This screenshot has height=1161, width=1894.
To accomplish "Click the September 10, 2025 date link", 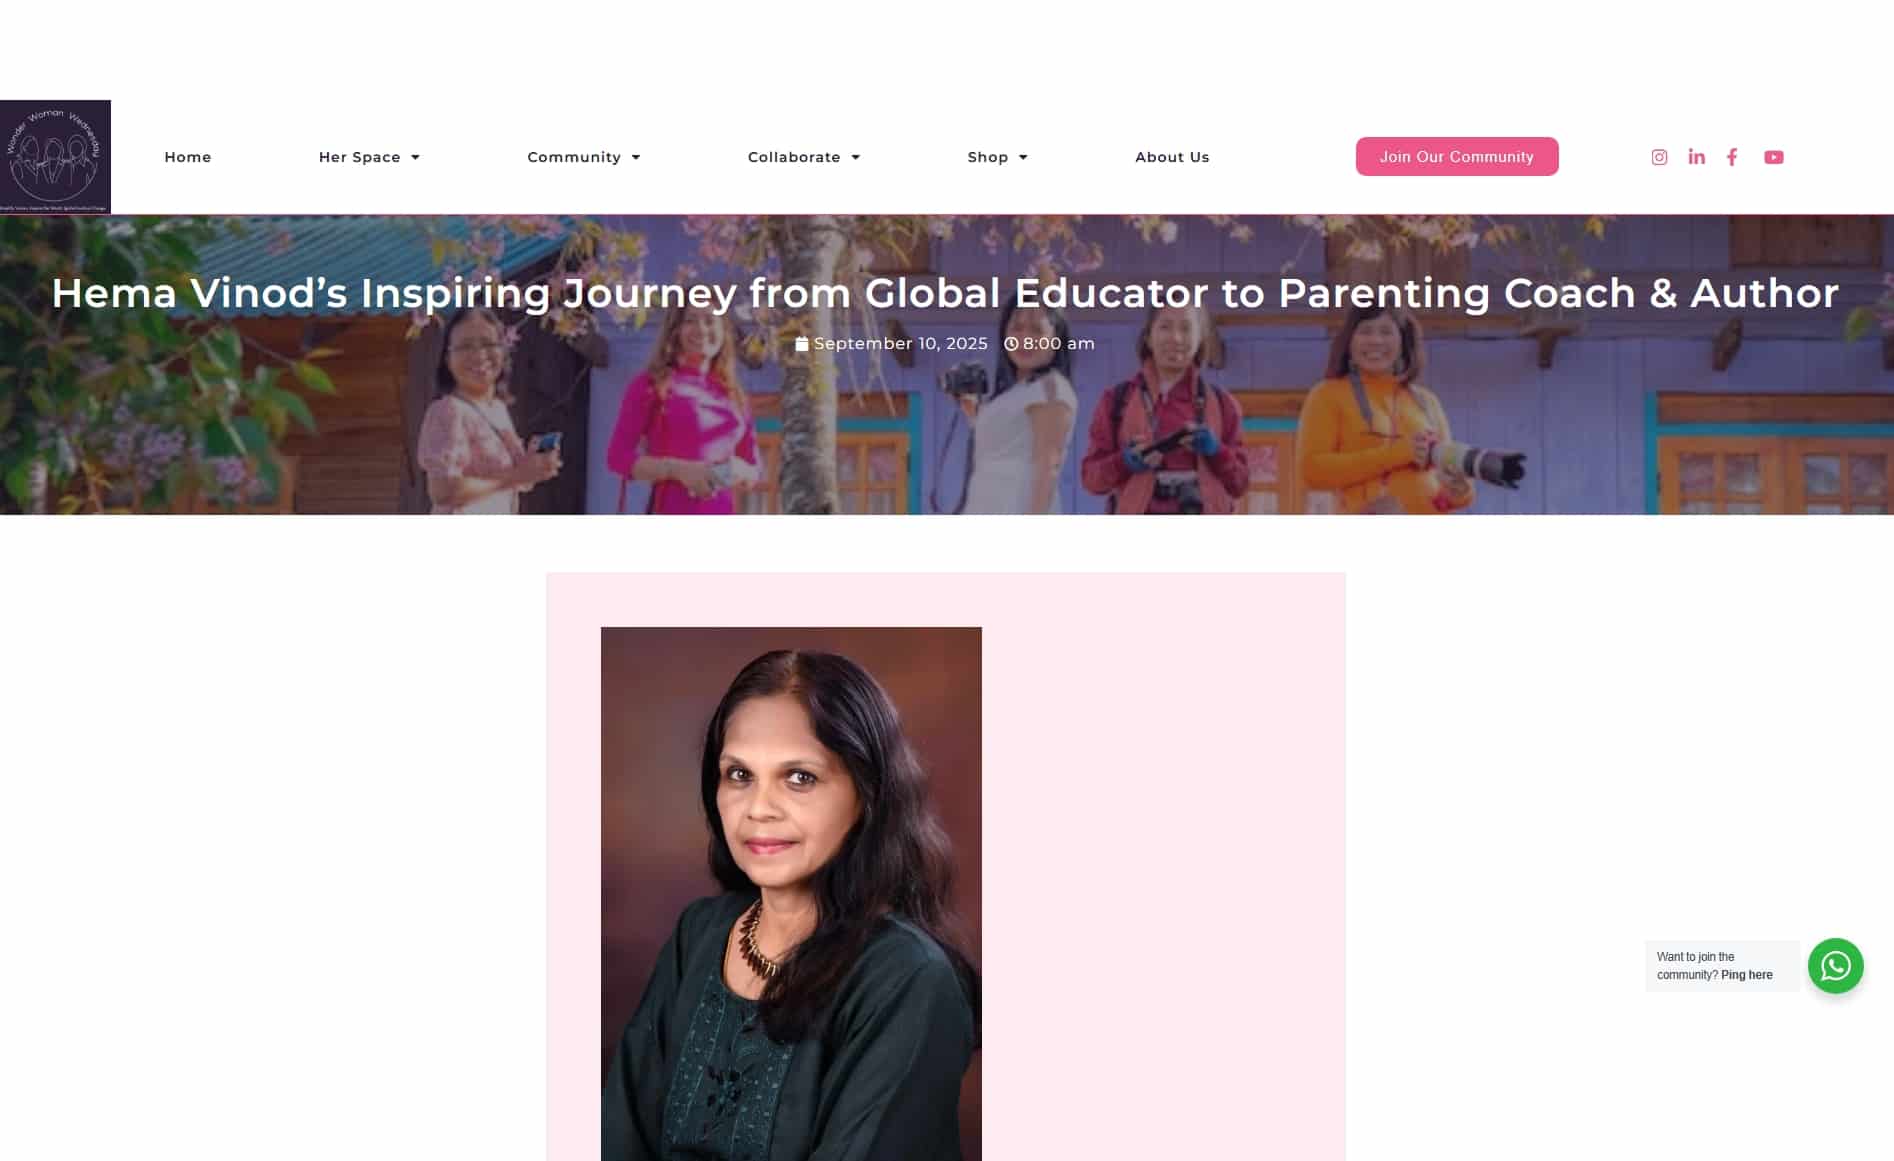I will pos(900,344).
